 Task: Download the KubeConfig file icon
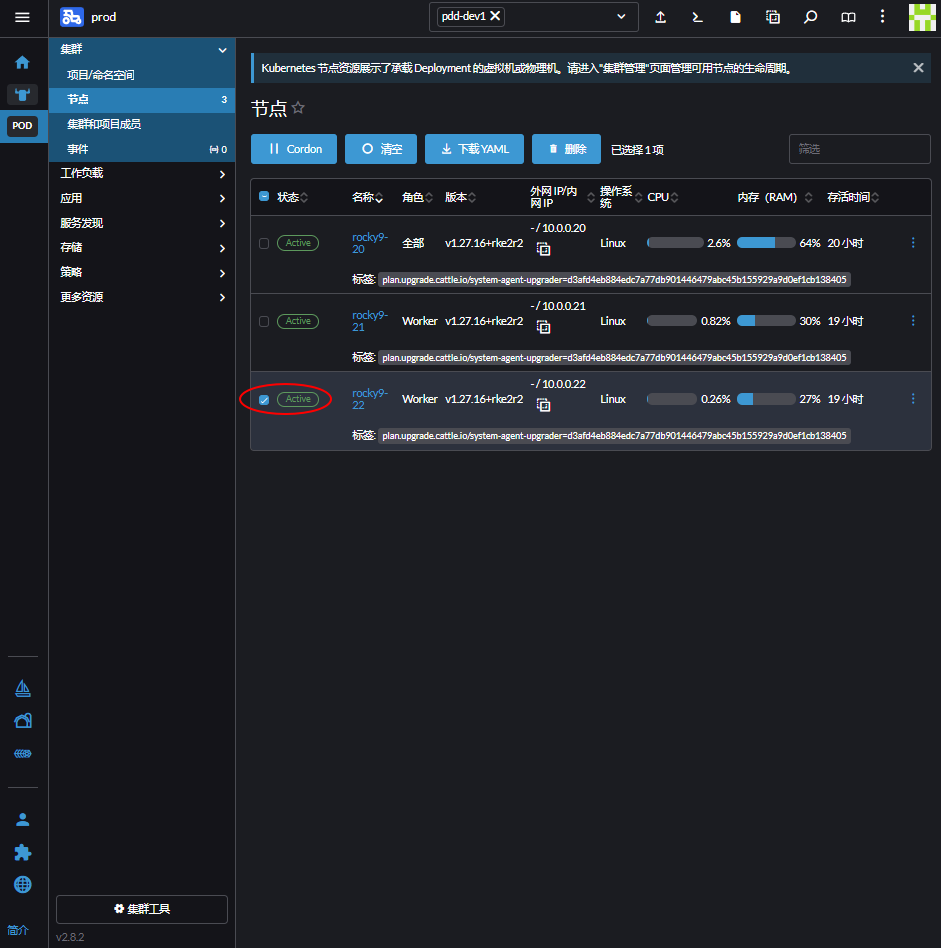click(x=735, y=17)
